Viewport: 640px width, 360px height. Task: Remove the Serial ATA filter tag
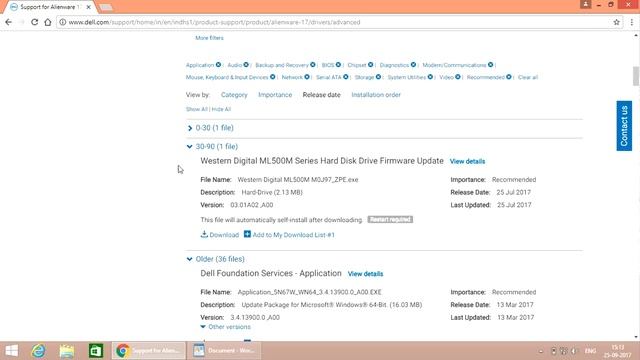click(346, 77)
